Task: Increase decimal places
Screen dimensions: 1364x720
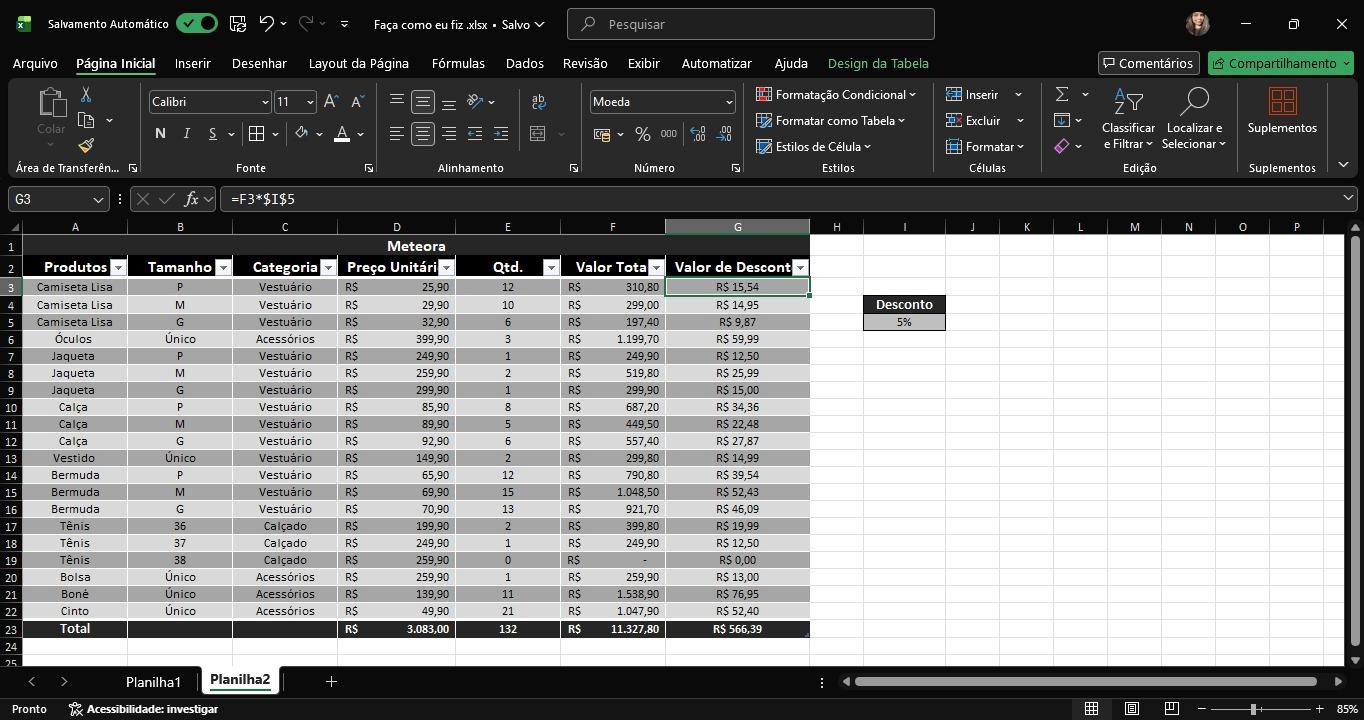Action: click(698, 134)
